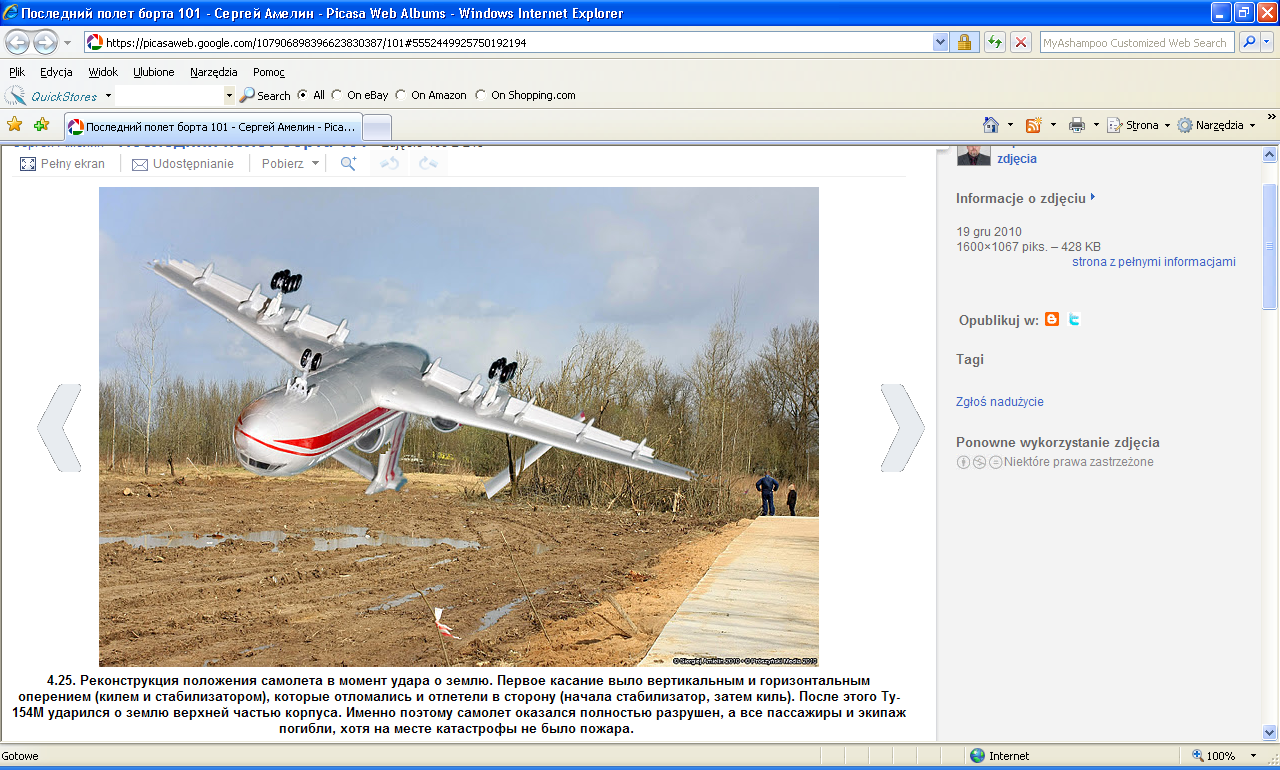Image resolution: width=1280 pixels, height=770 pixels.
Task: Click the magnifier search button beside MyAshampoo box
Action: (1249, 42)
